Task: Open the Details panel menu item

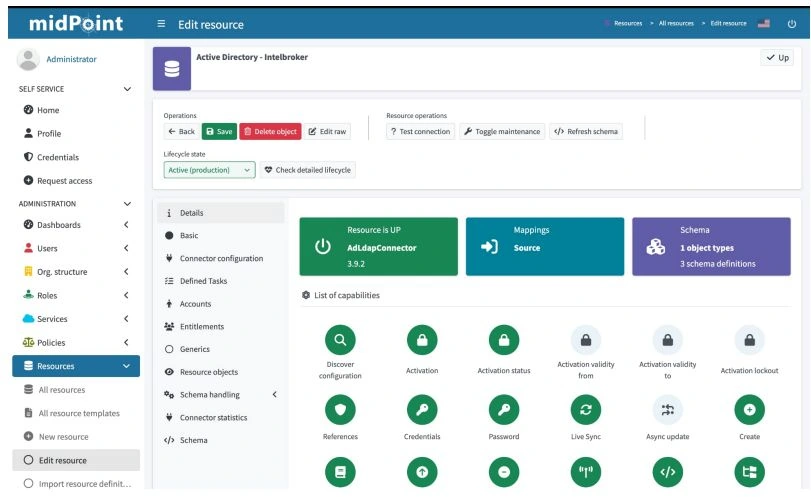Action: click(221, 213)
